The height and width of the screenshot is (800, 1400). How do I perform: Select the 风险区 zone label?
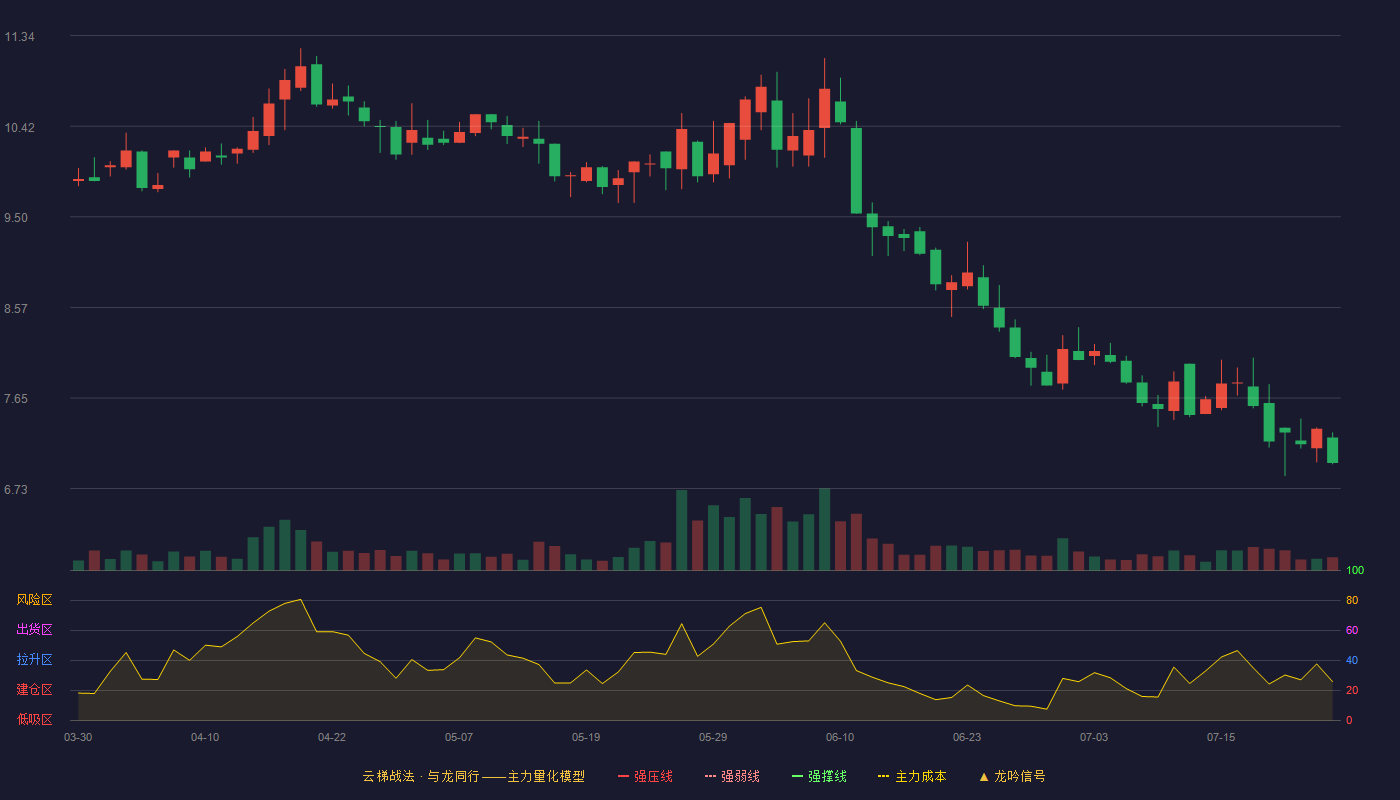click(34, 600)
